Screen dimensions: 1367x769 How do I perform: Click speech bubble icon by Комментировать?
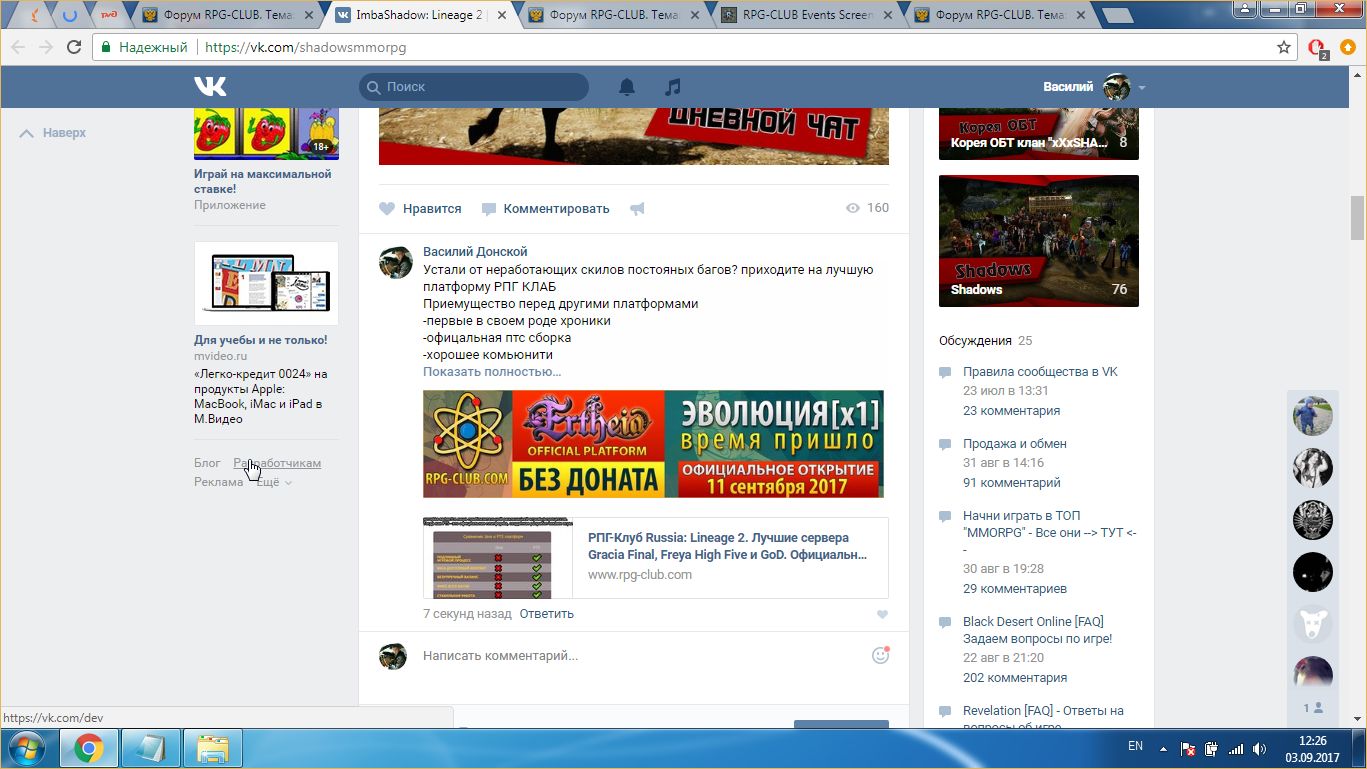pos(489,209)
